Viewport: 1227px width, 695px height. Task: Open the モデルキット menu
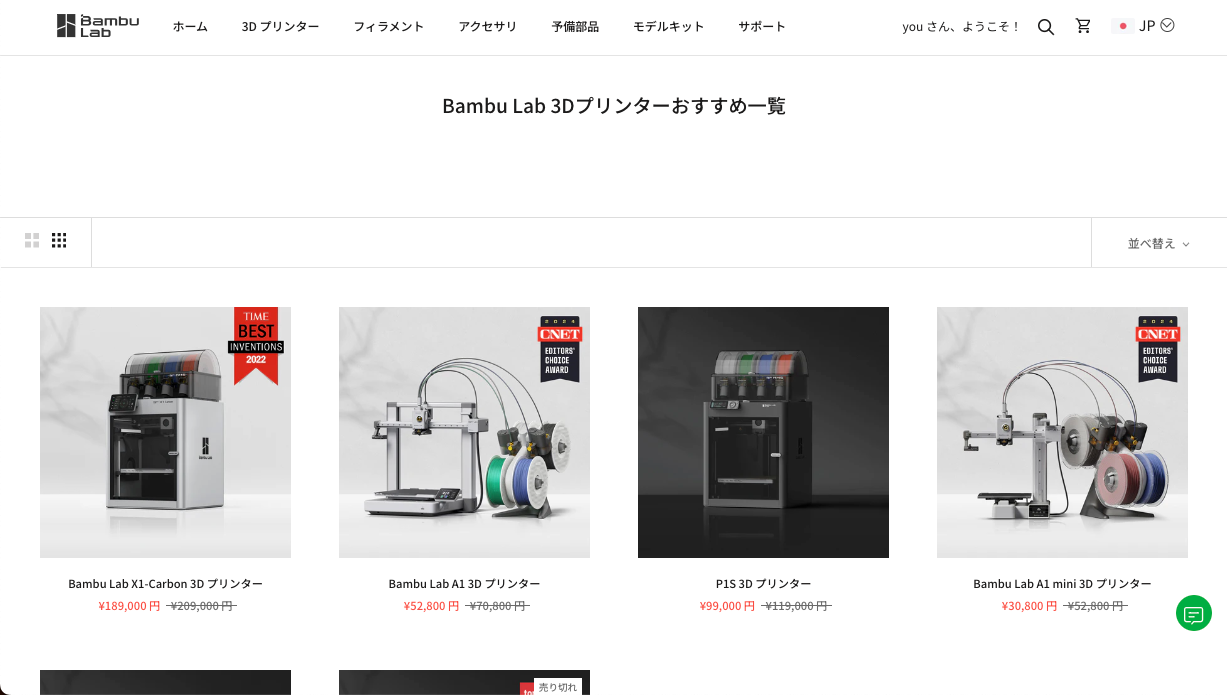pos(668,27)
